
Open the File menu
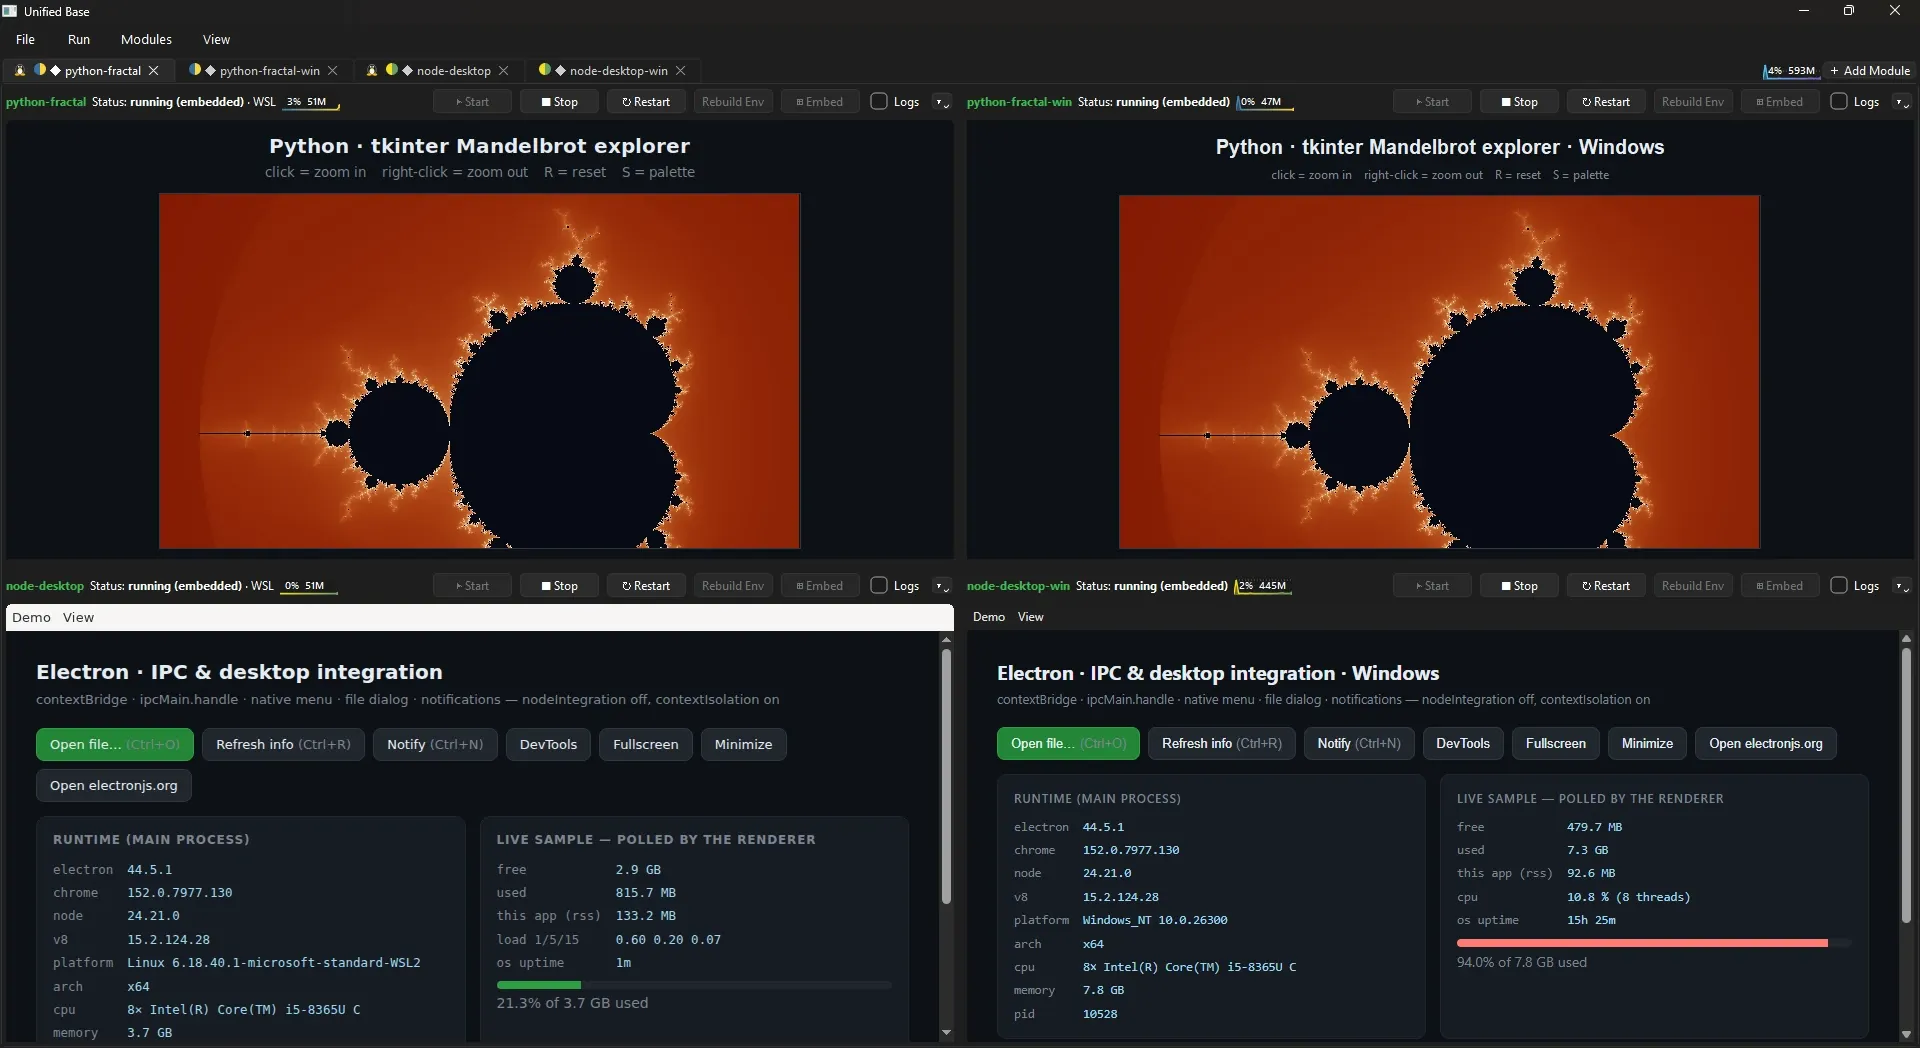(26, 40)
